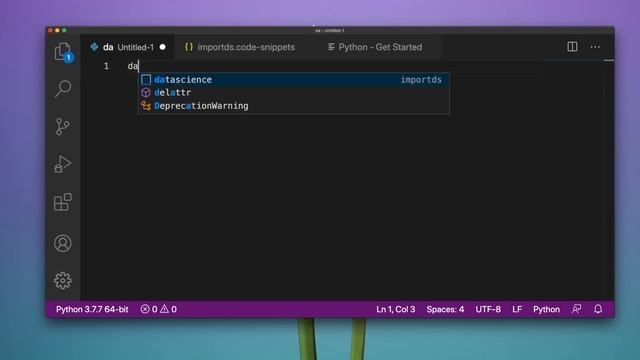
Task: Click the feedback icon in status bar
Action: 576,309
